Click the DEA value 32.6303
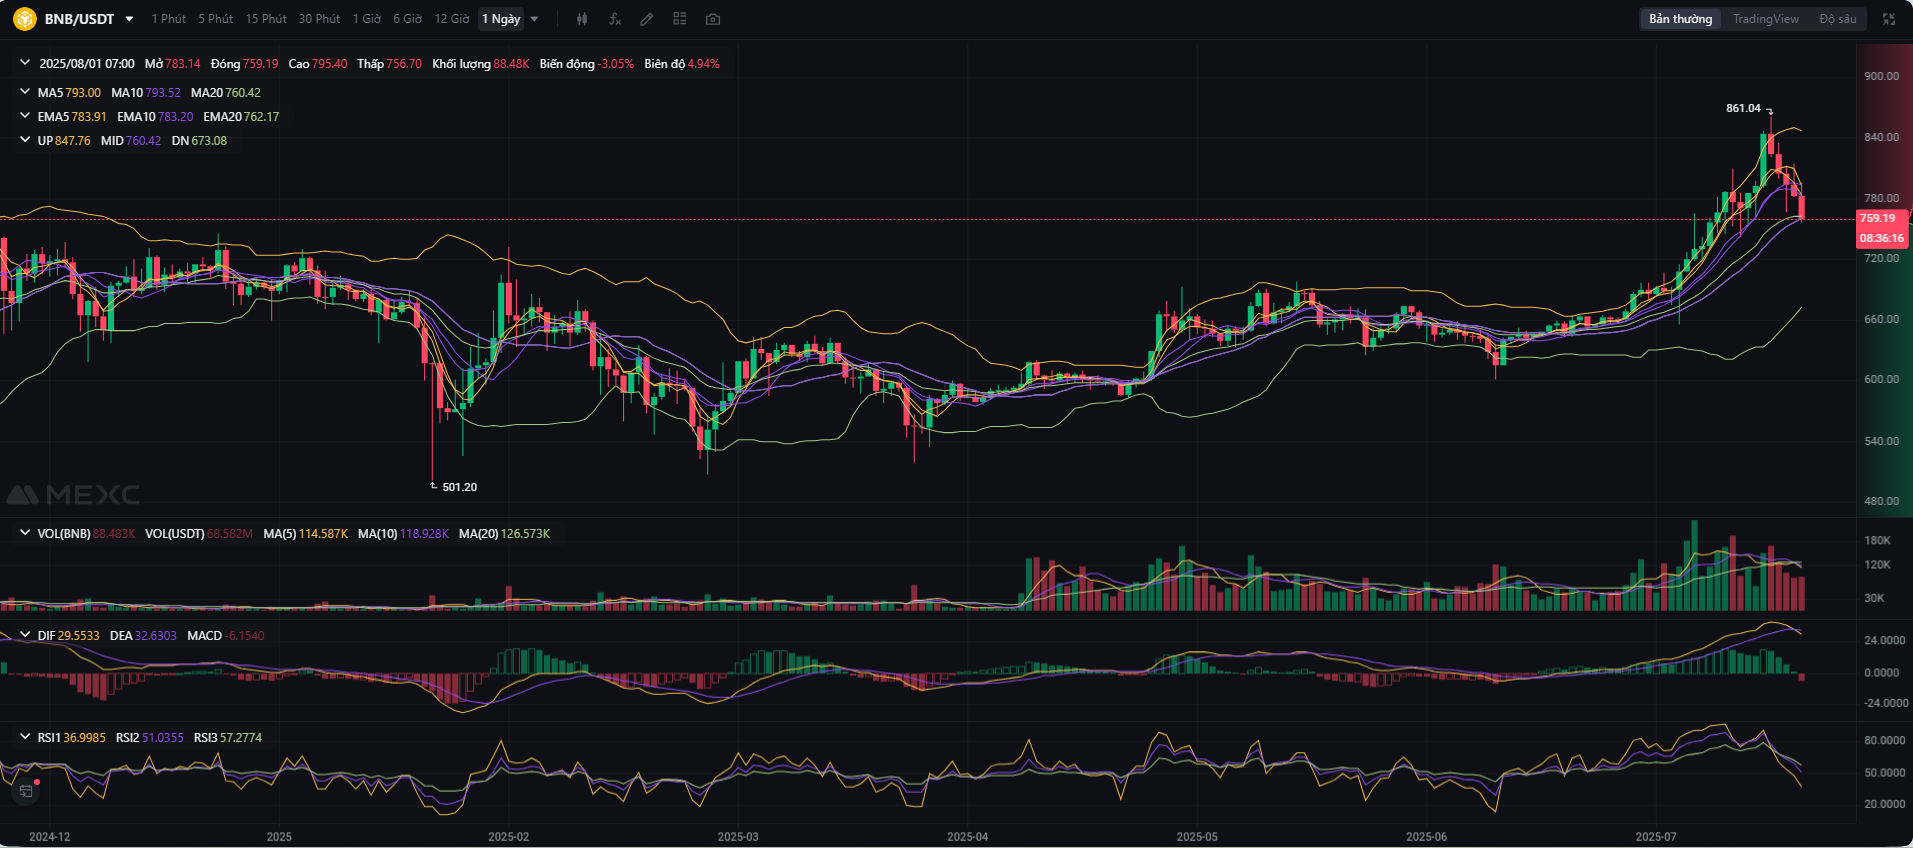The image size is (1913, 848). [x=156, y=635]
